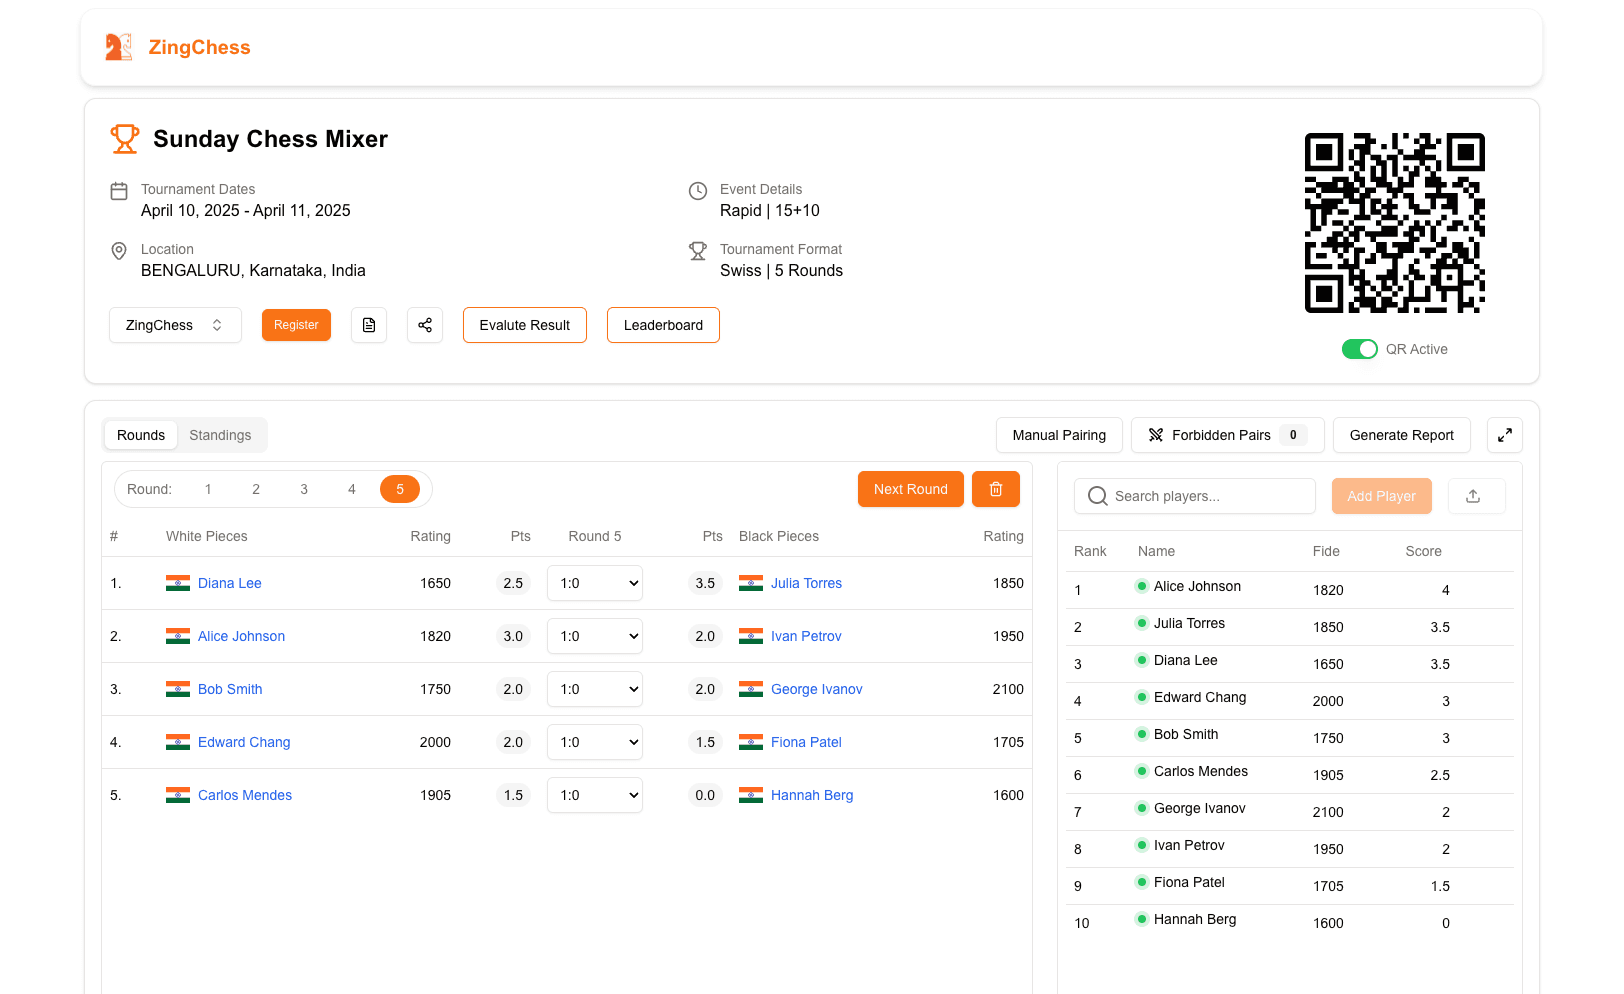Screen dimensions: 1624x994
Task: Open Julia Torres player link in pairings
Action: pyautogui.click(x=806, y=583)
